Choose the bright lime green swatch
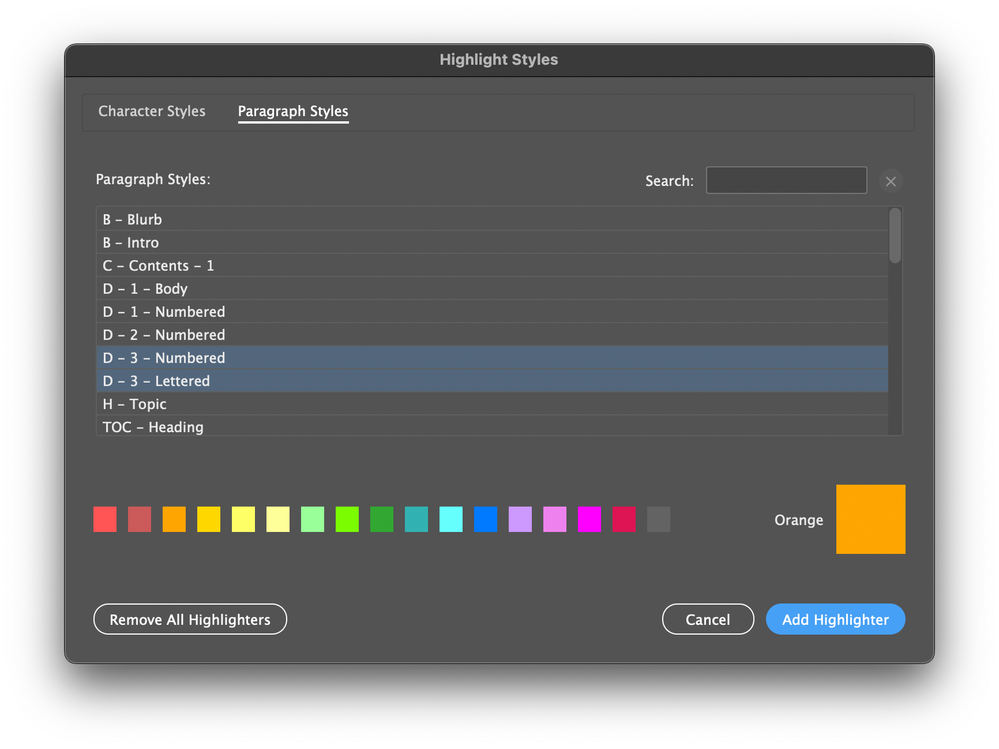This screenshot has width=999, height=749. coord(347,519)
